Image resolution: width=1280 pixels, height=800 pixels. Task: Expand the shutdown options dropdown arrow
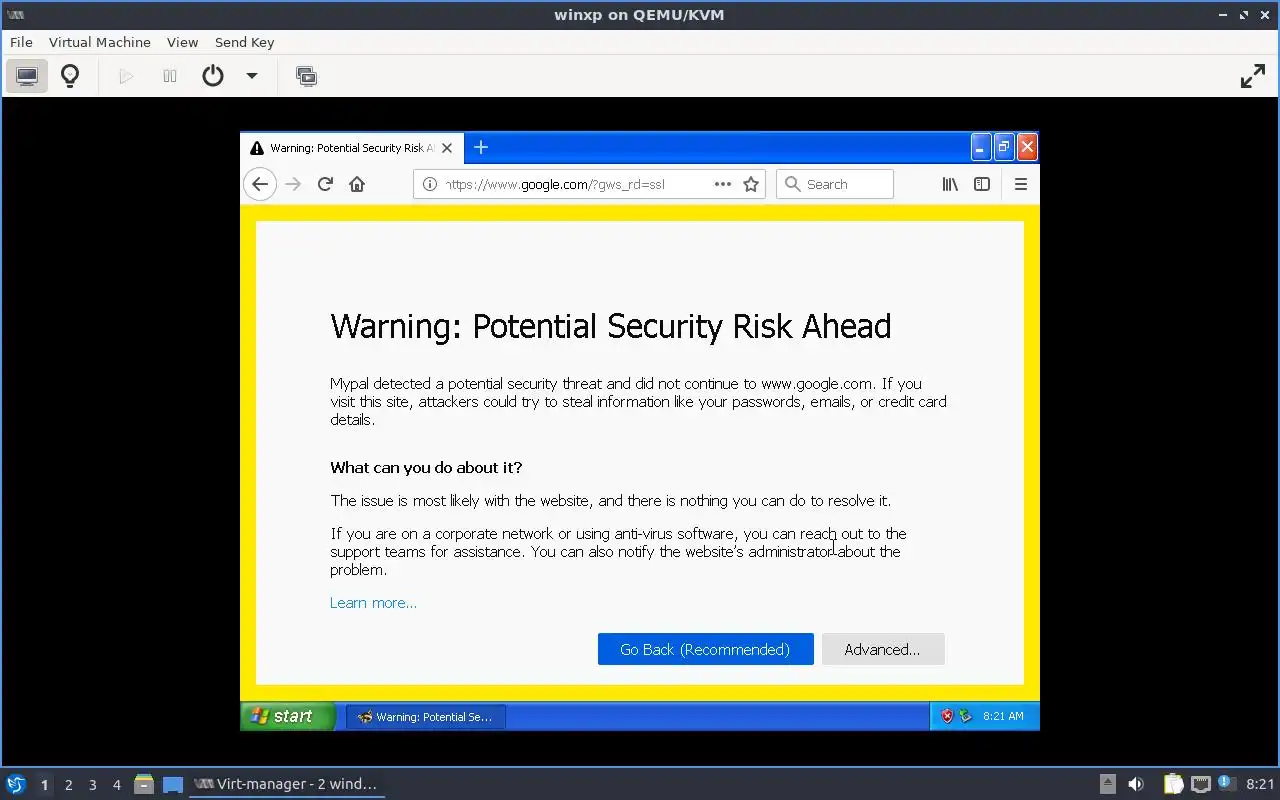(252, 76)
